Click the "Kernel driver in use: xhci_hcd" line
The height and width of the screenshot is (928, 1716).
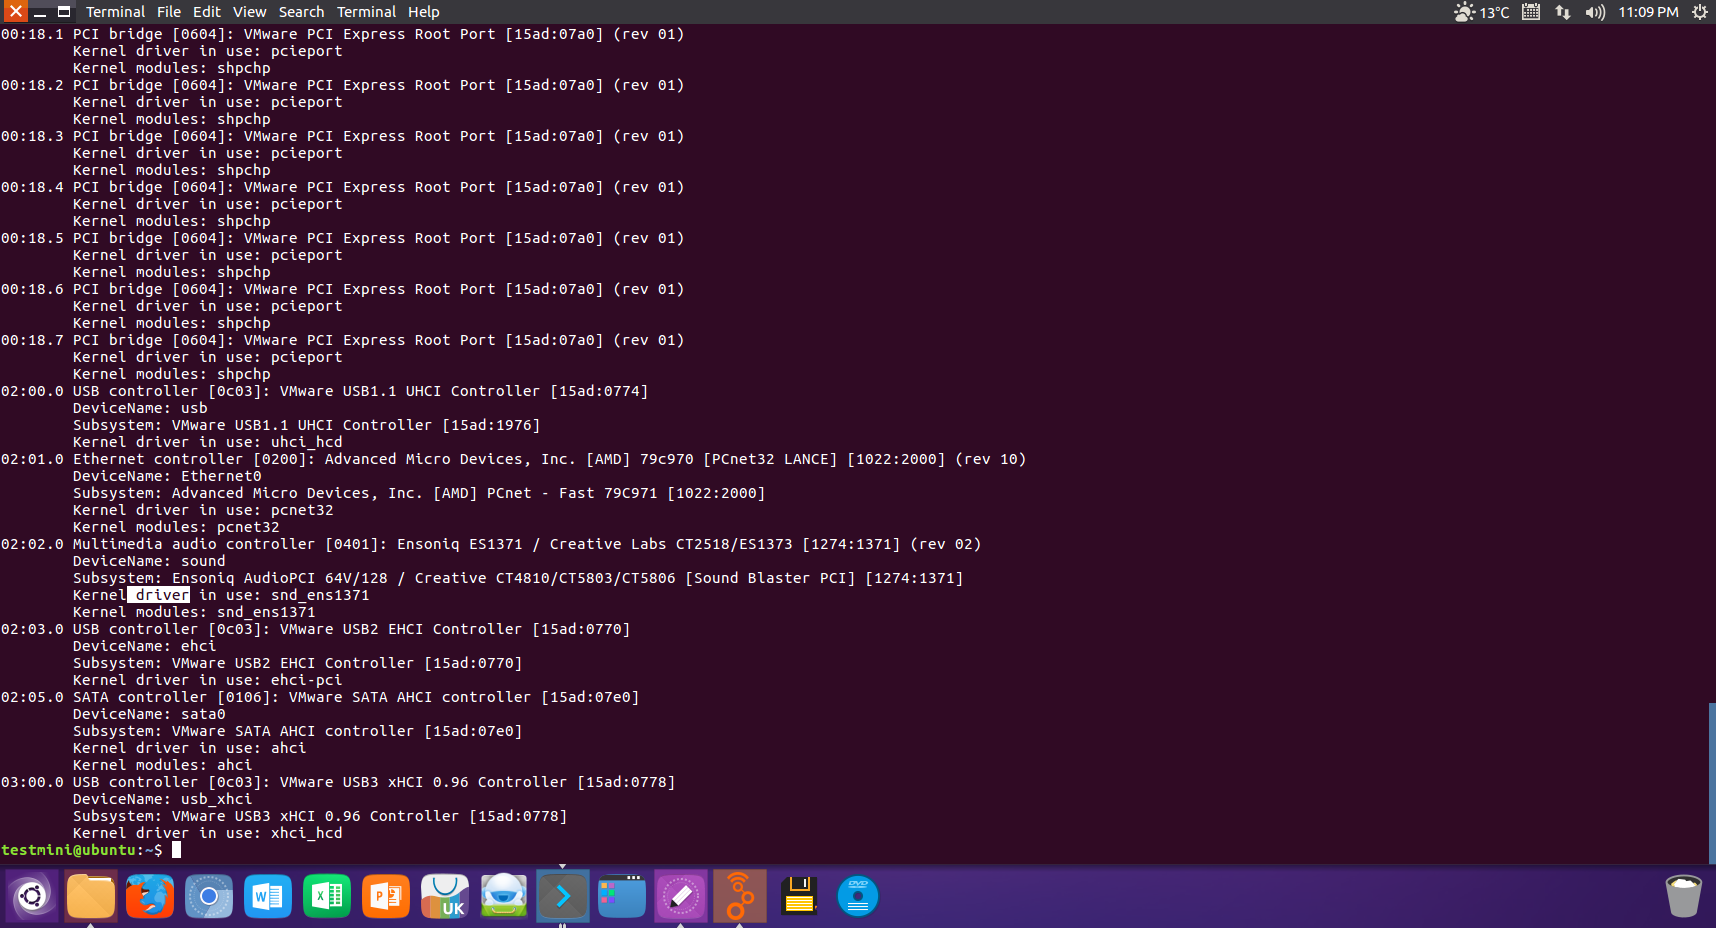[208, 833]
